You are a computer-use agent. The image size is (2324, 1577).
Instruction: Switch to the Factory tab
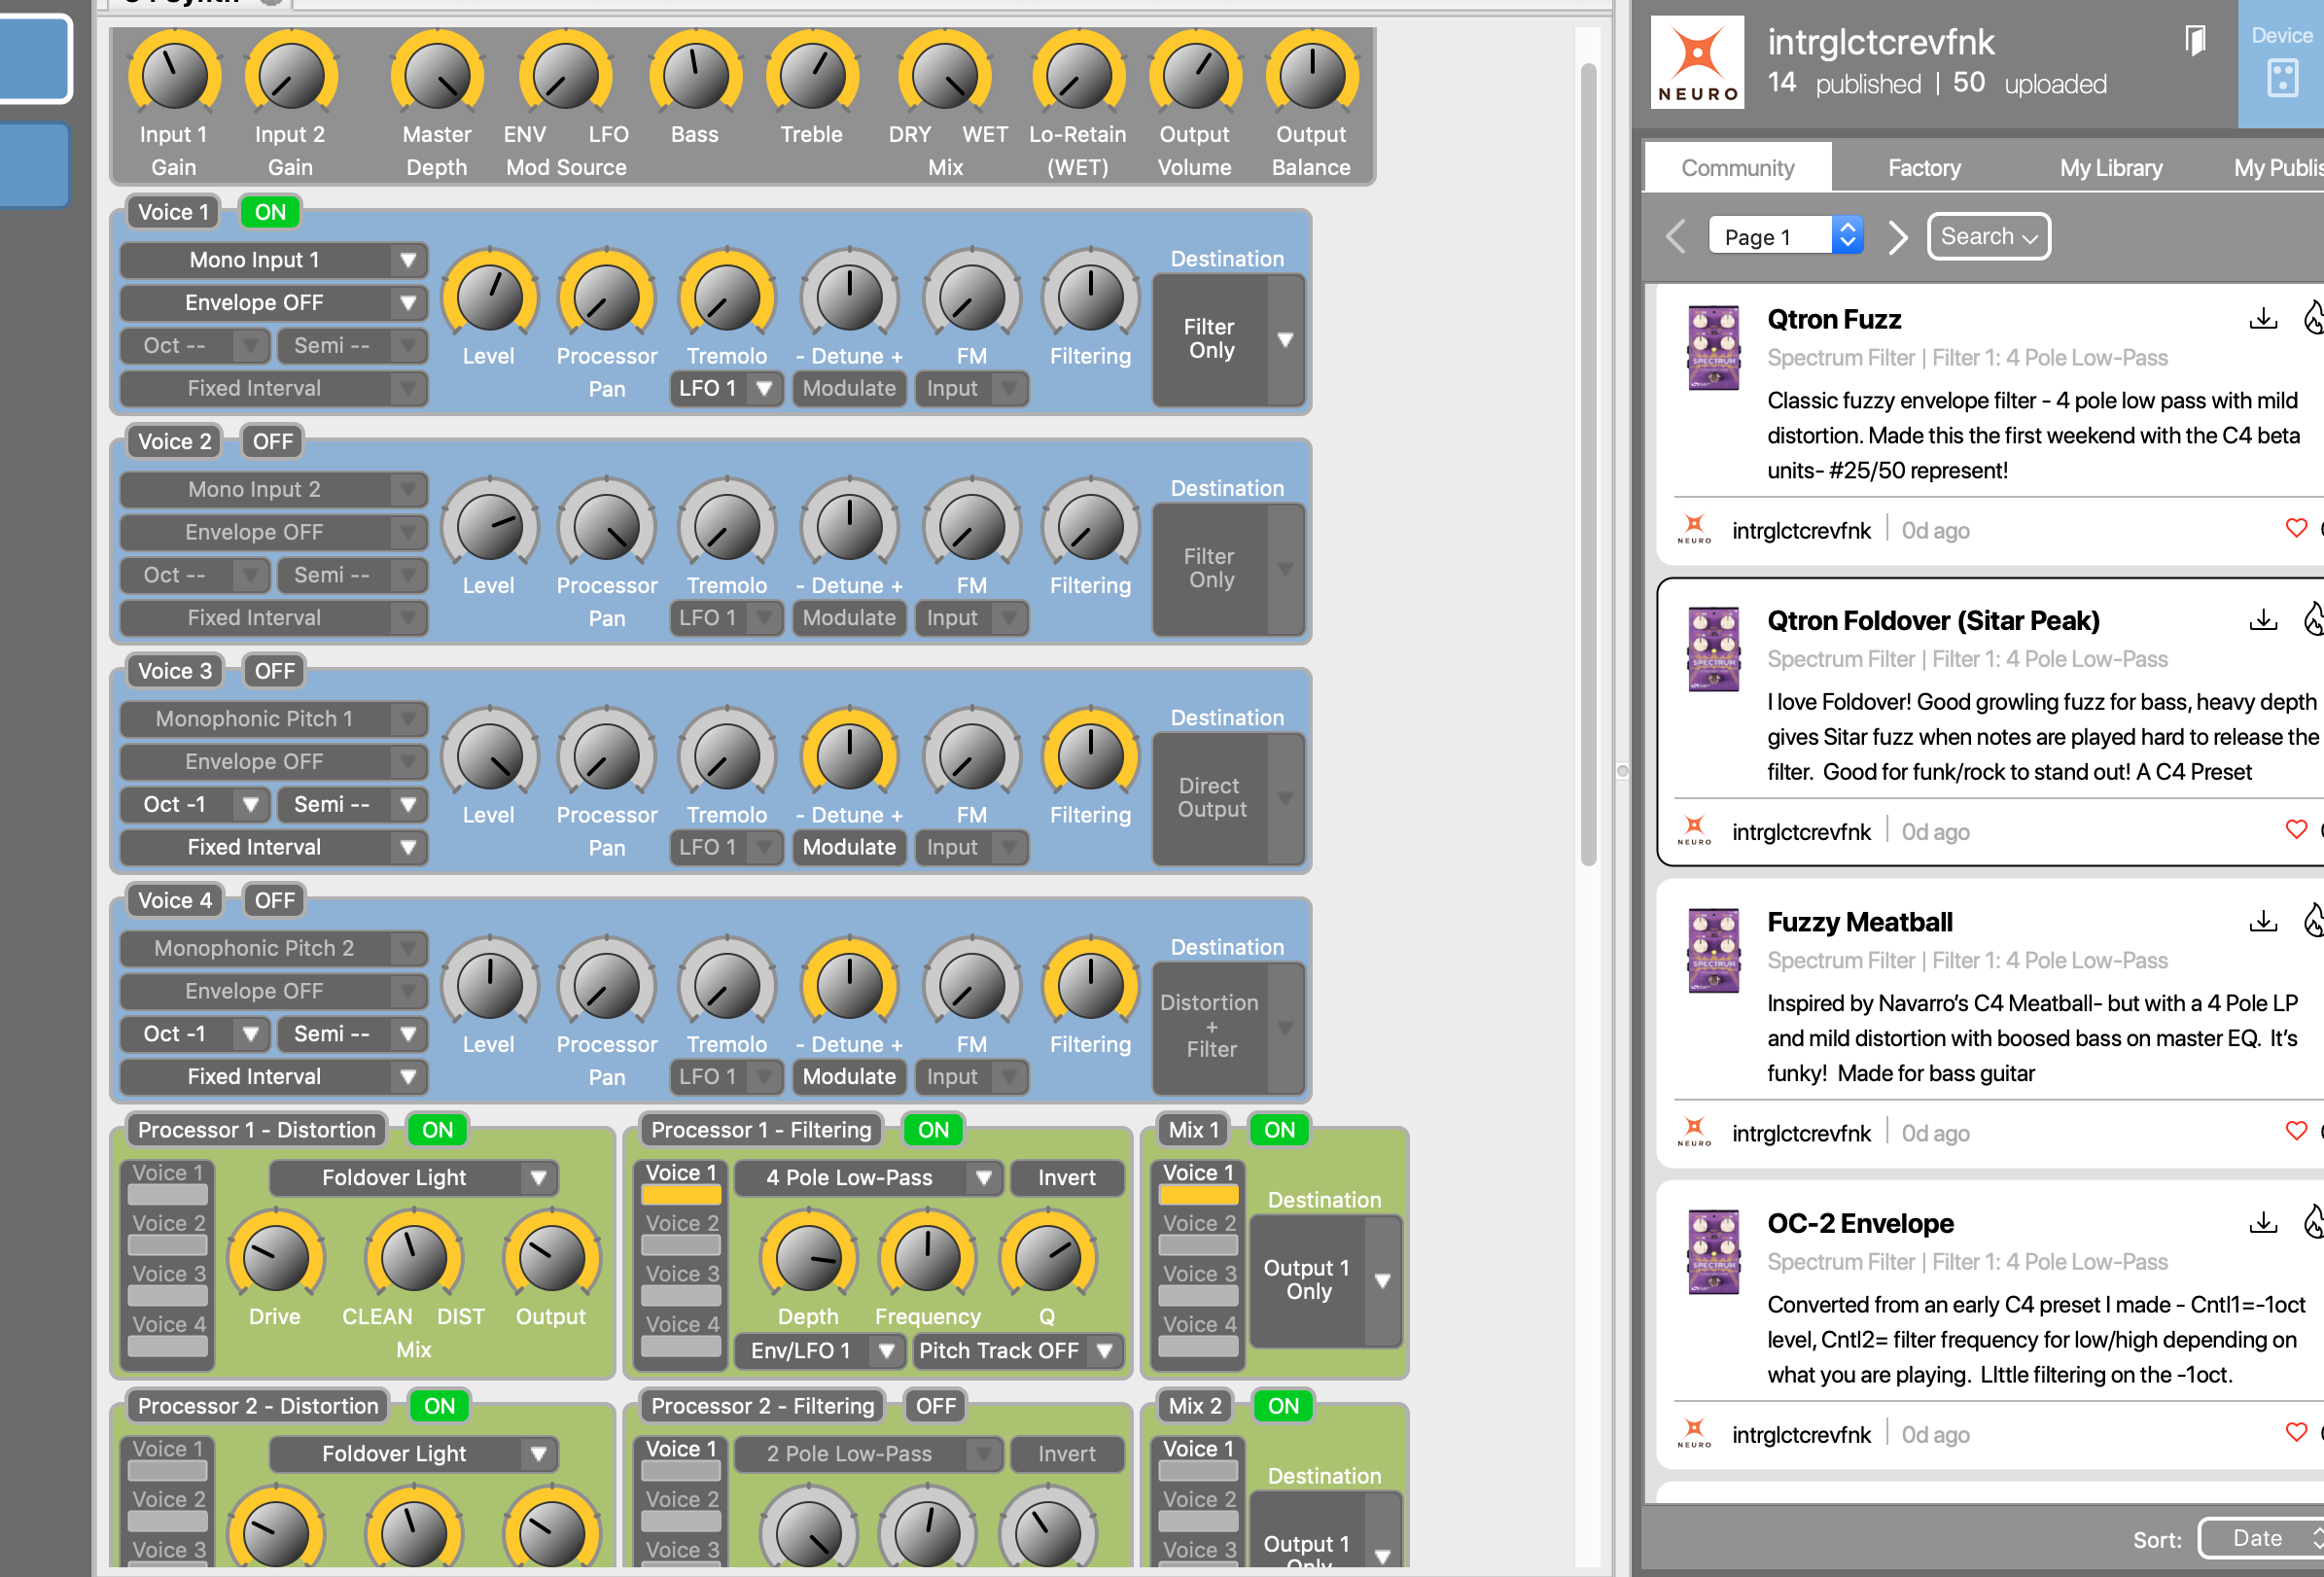click(1924, 168)
